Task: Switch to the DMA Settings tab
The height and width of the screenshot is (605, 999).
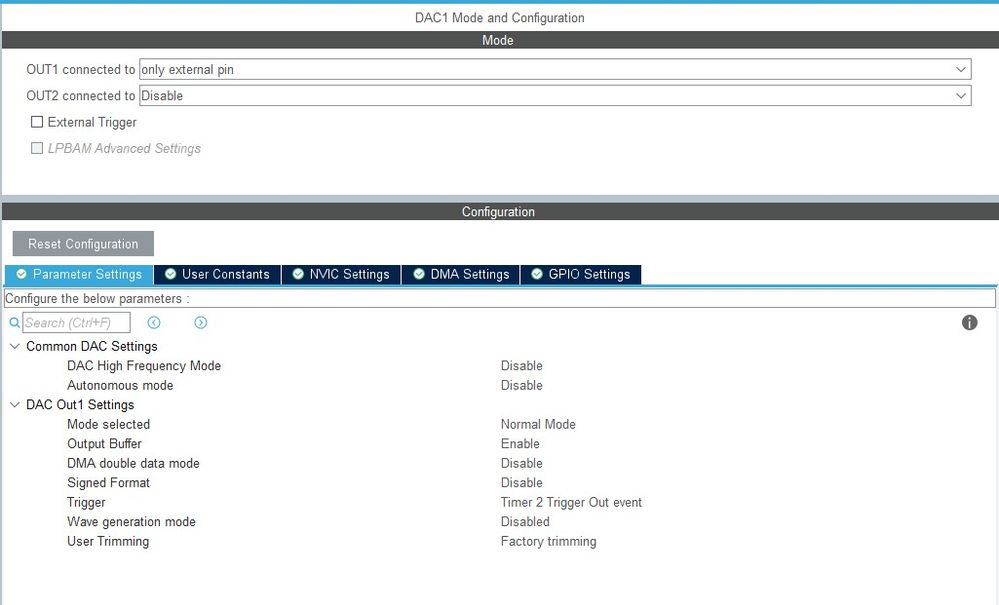Action: tap(460, 273)
